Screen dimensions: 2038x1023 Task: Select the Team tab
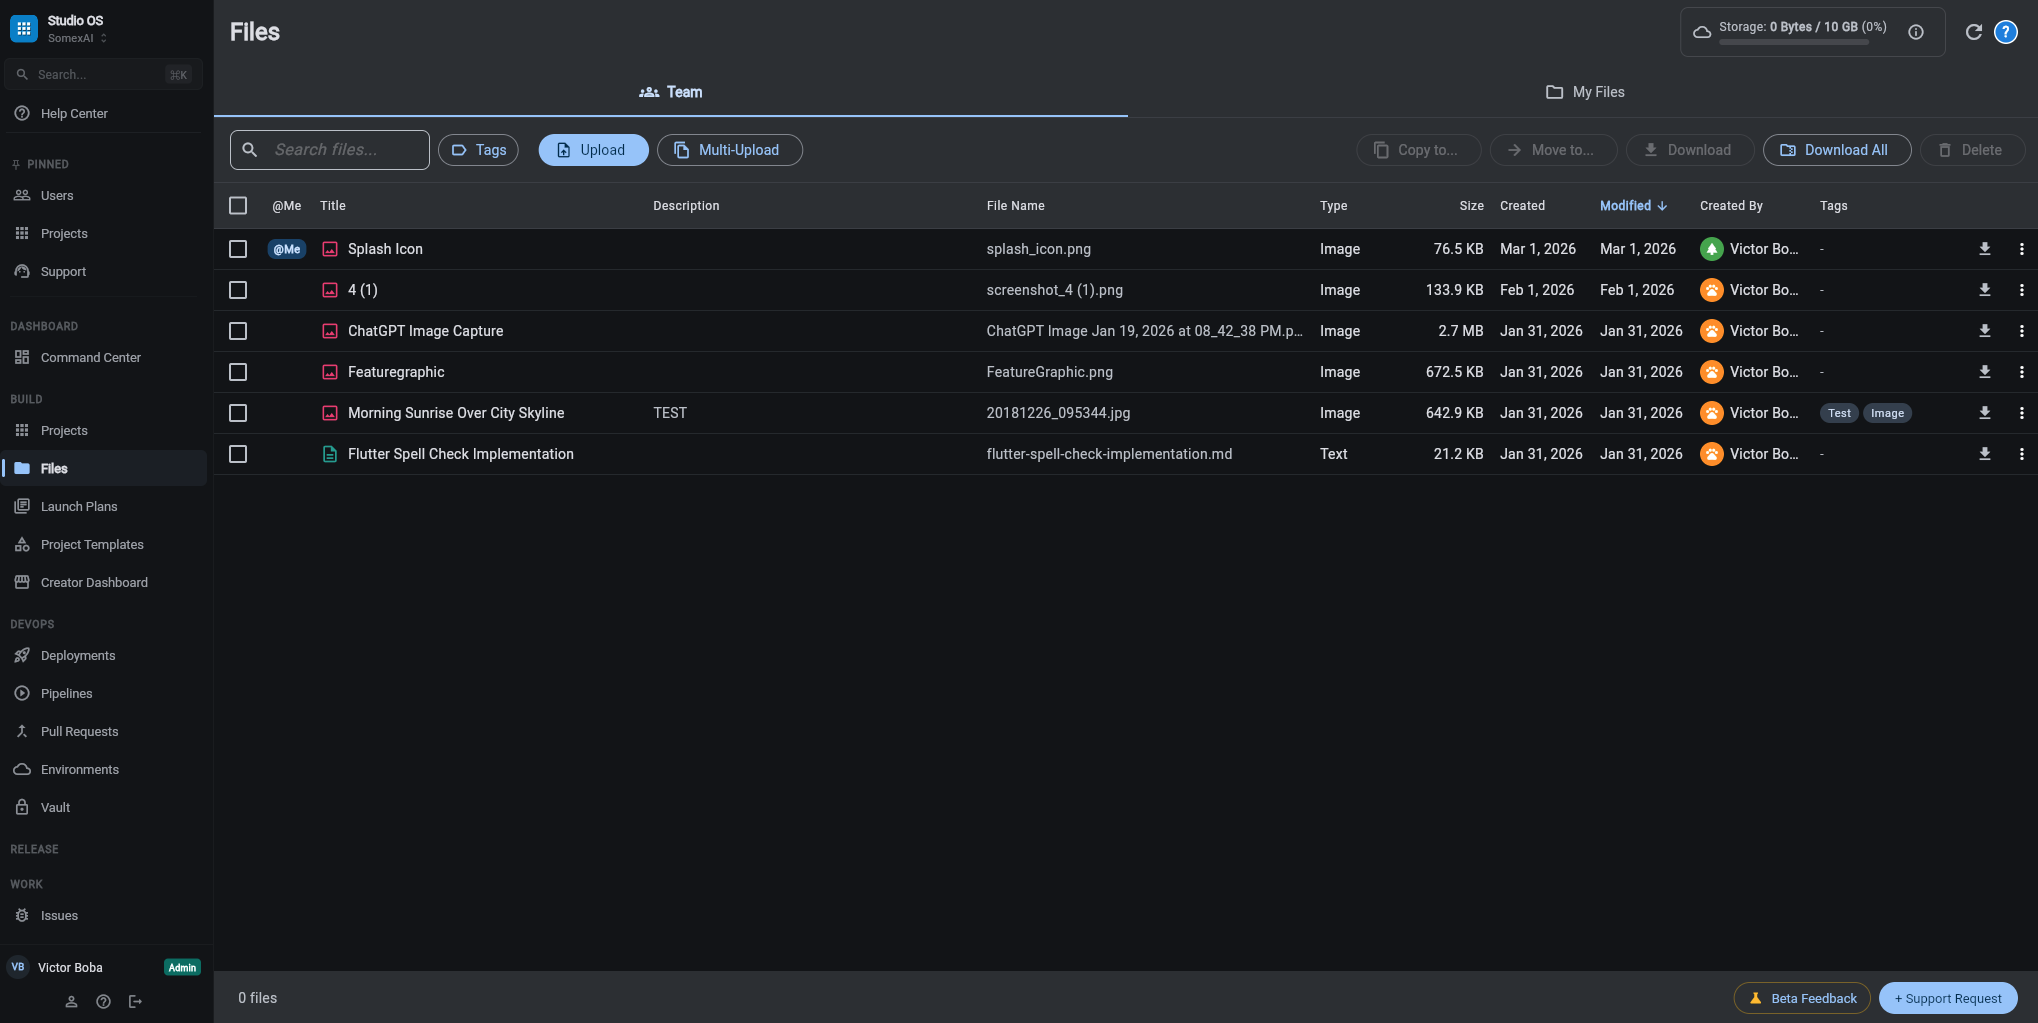(671, 91)
